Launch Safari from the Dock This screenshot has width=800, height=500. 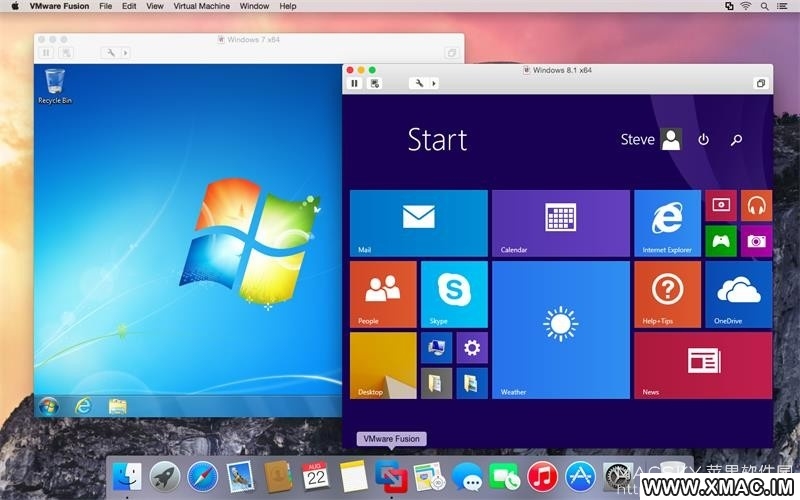click(202, 477)
